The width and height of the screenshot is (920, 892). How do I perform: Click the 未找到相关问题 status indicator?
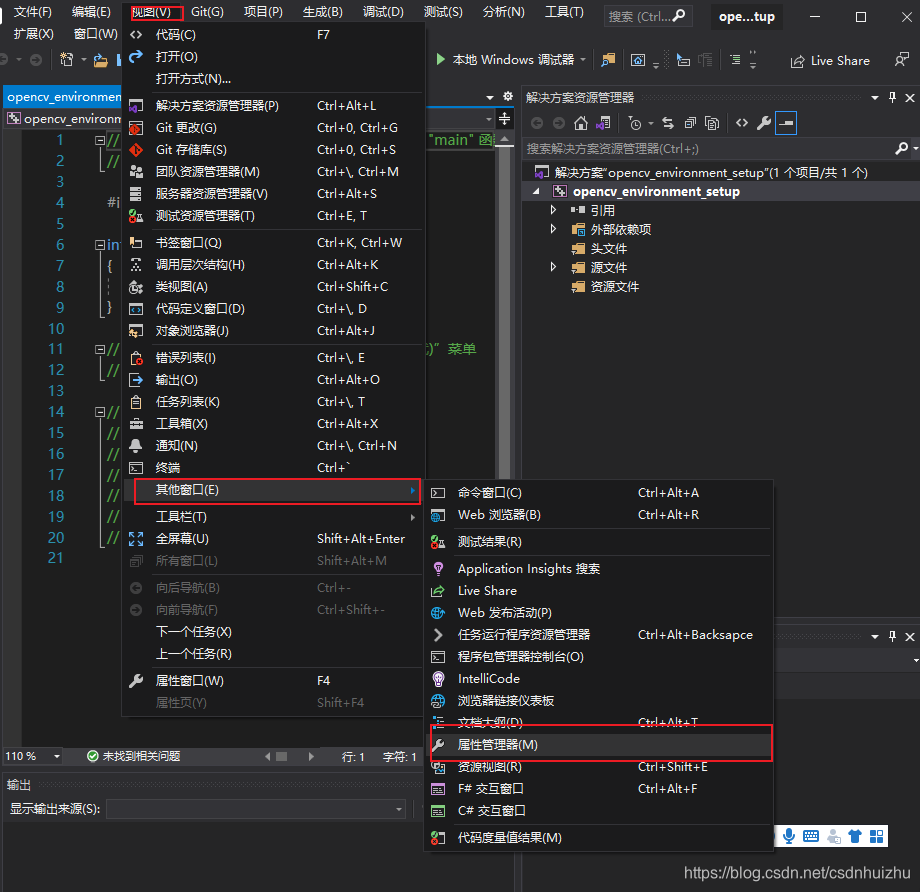(x=134, y=756)
